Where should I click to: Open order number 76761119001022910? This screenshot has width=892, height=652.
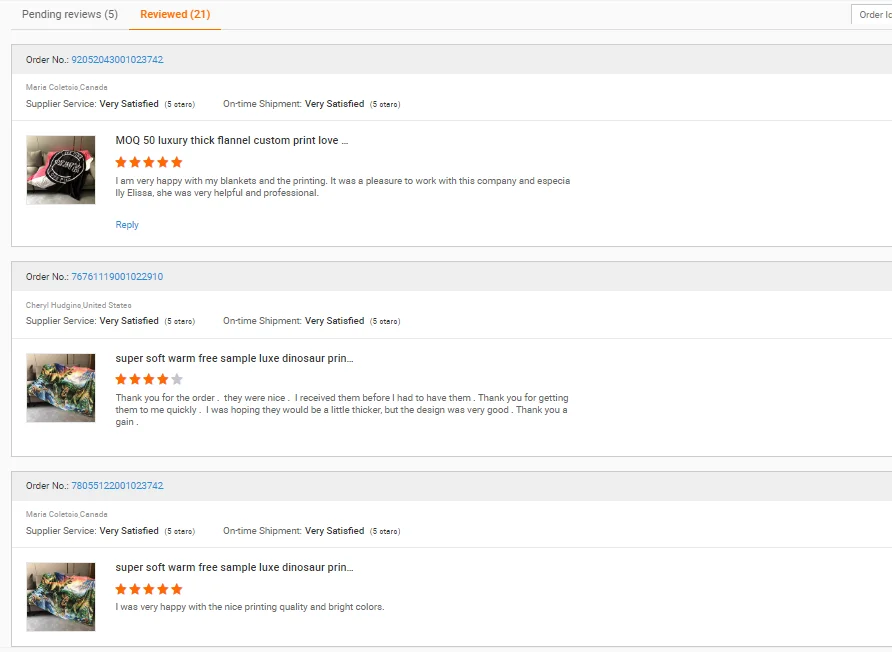[117, 277]
